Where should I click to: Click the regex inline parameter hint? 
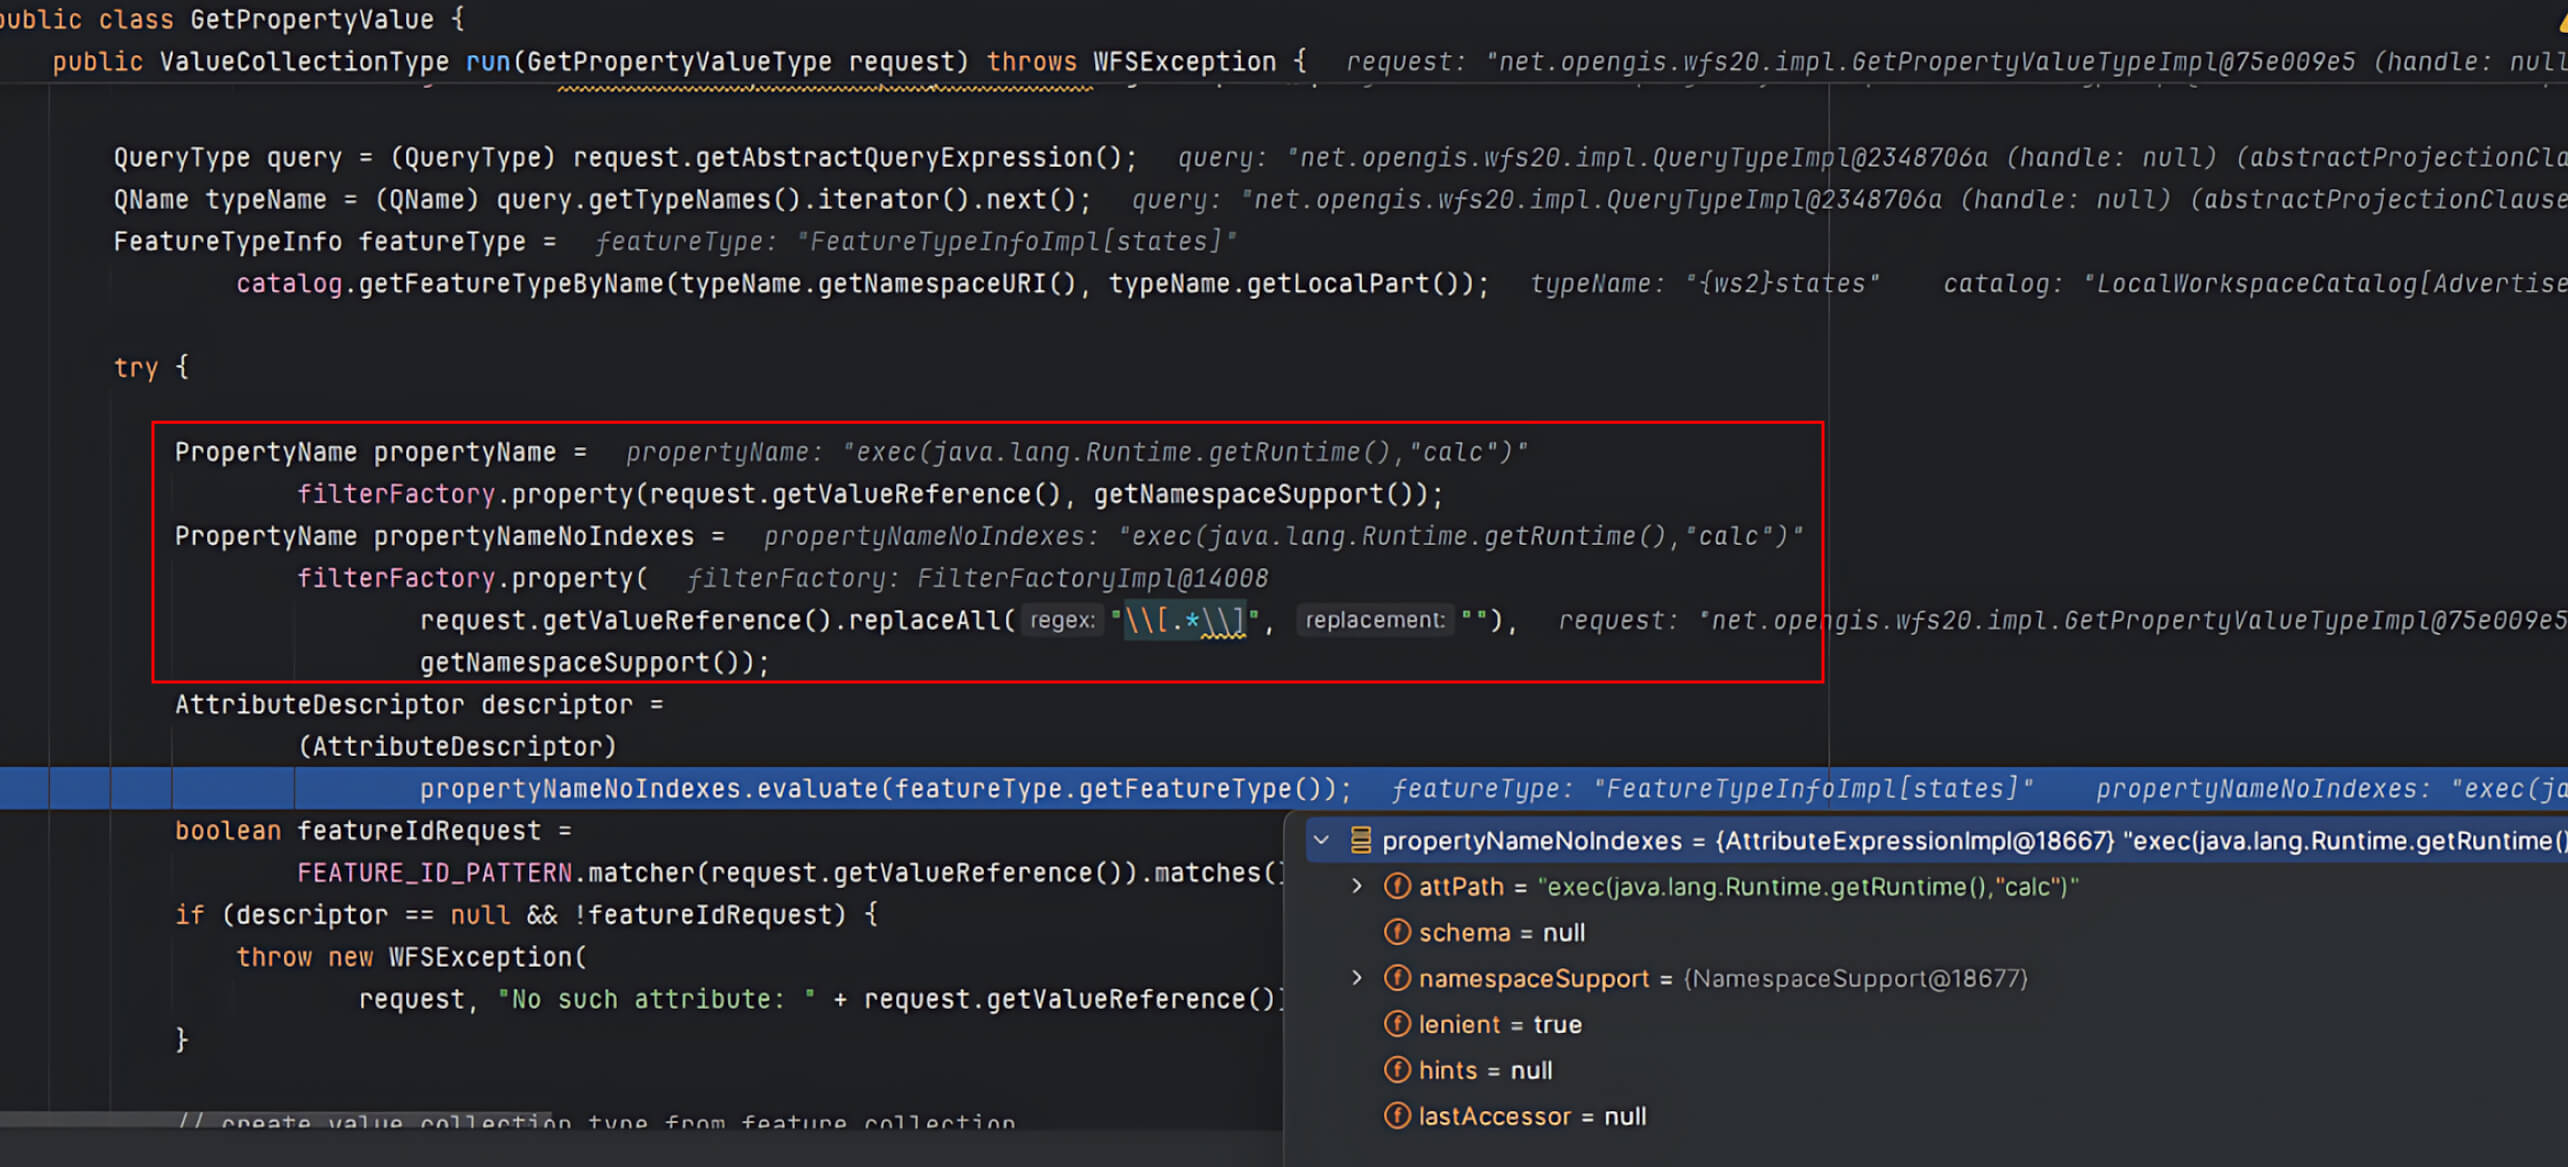pyautogui.click(x=1062, y=620)
